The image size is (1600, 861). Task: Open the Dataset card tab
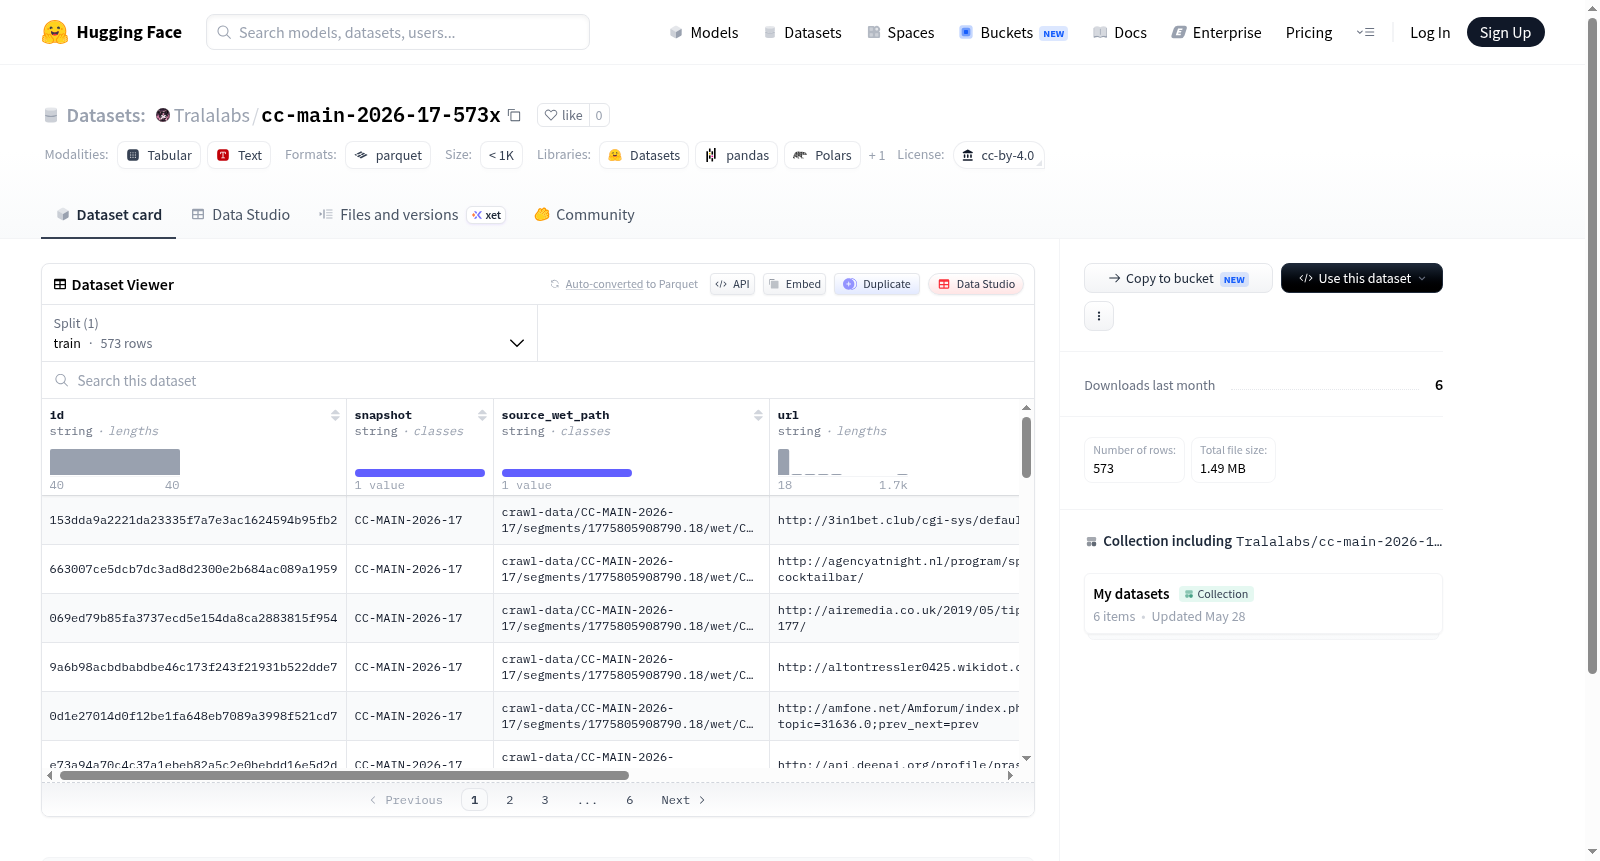pos(108,214)
